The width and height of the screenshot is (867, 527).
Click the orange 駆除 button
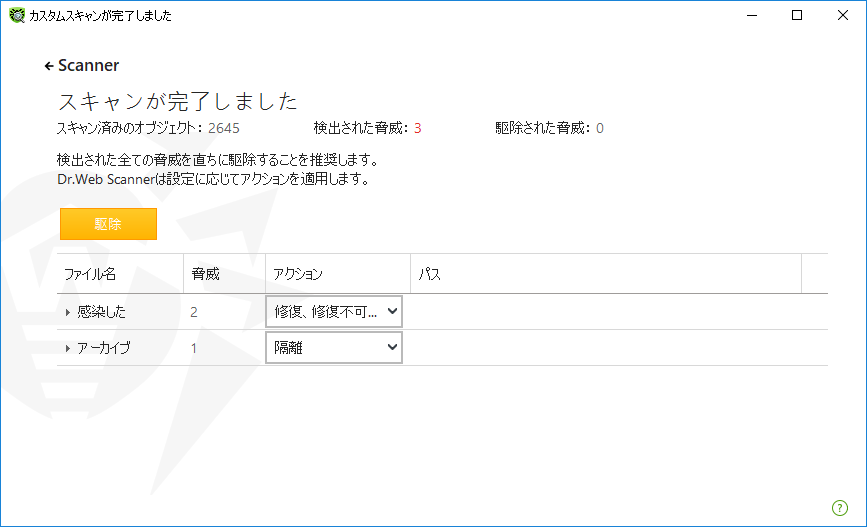[108, 224]
